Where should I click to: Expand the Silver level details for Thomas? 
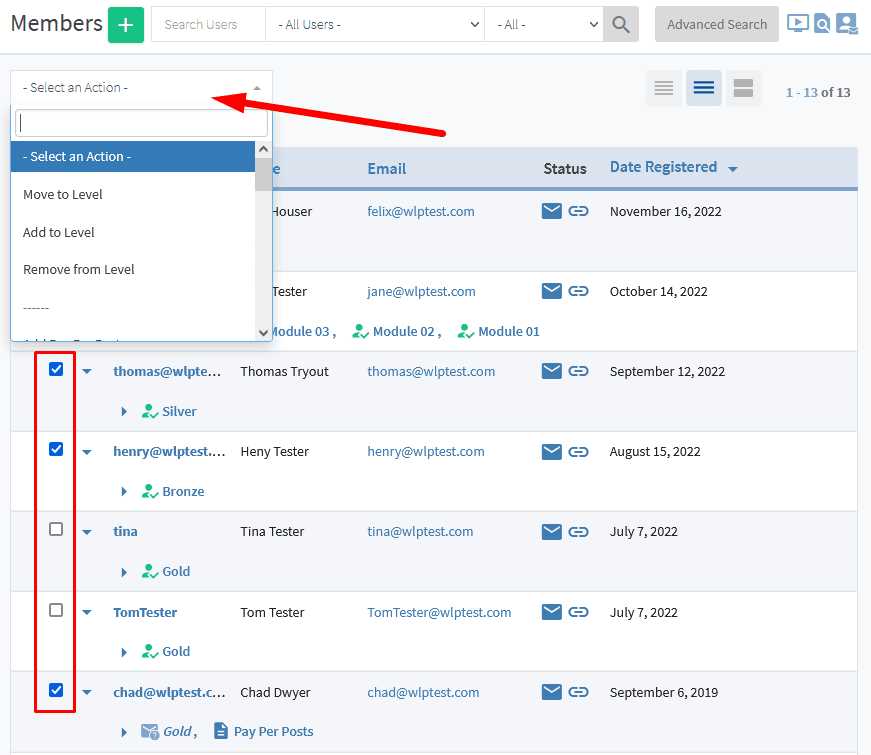point(124,411)
